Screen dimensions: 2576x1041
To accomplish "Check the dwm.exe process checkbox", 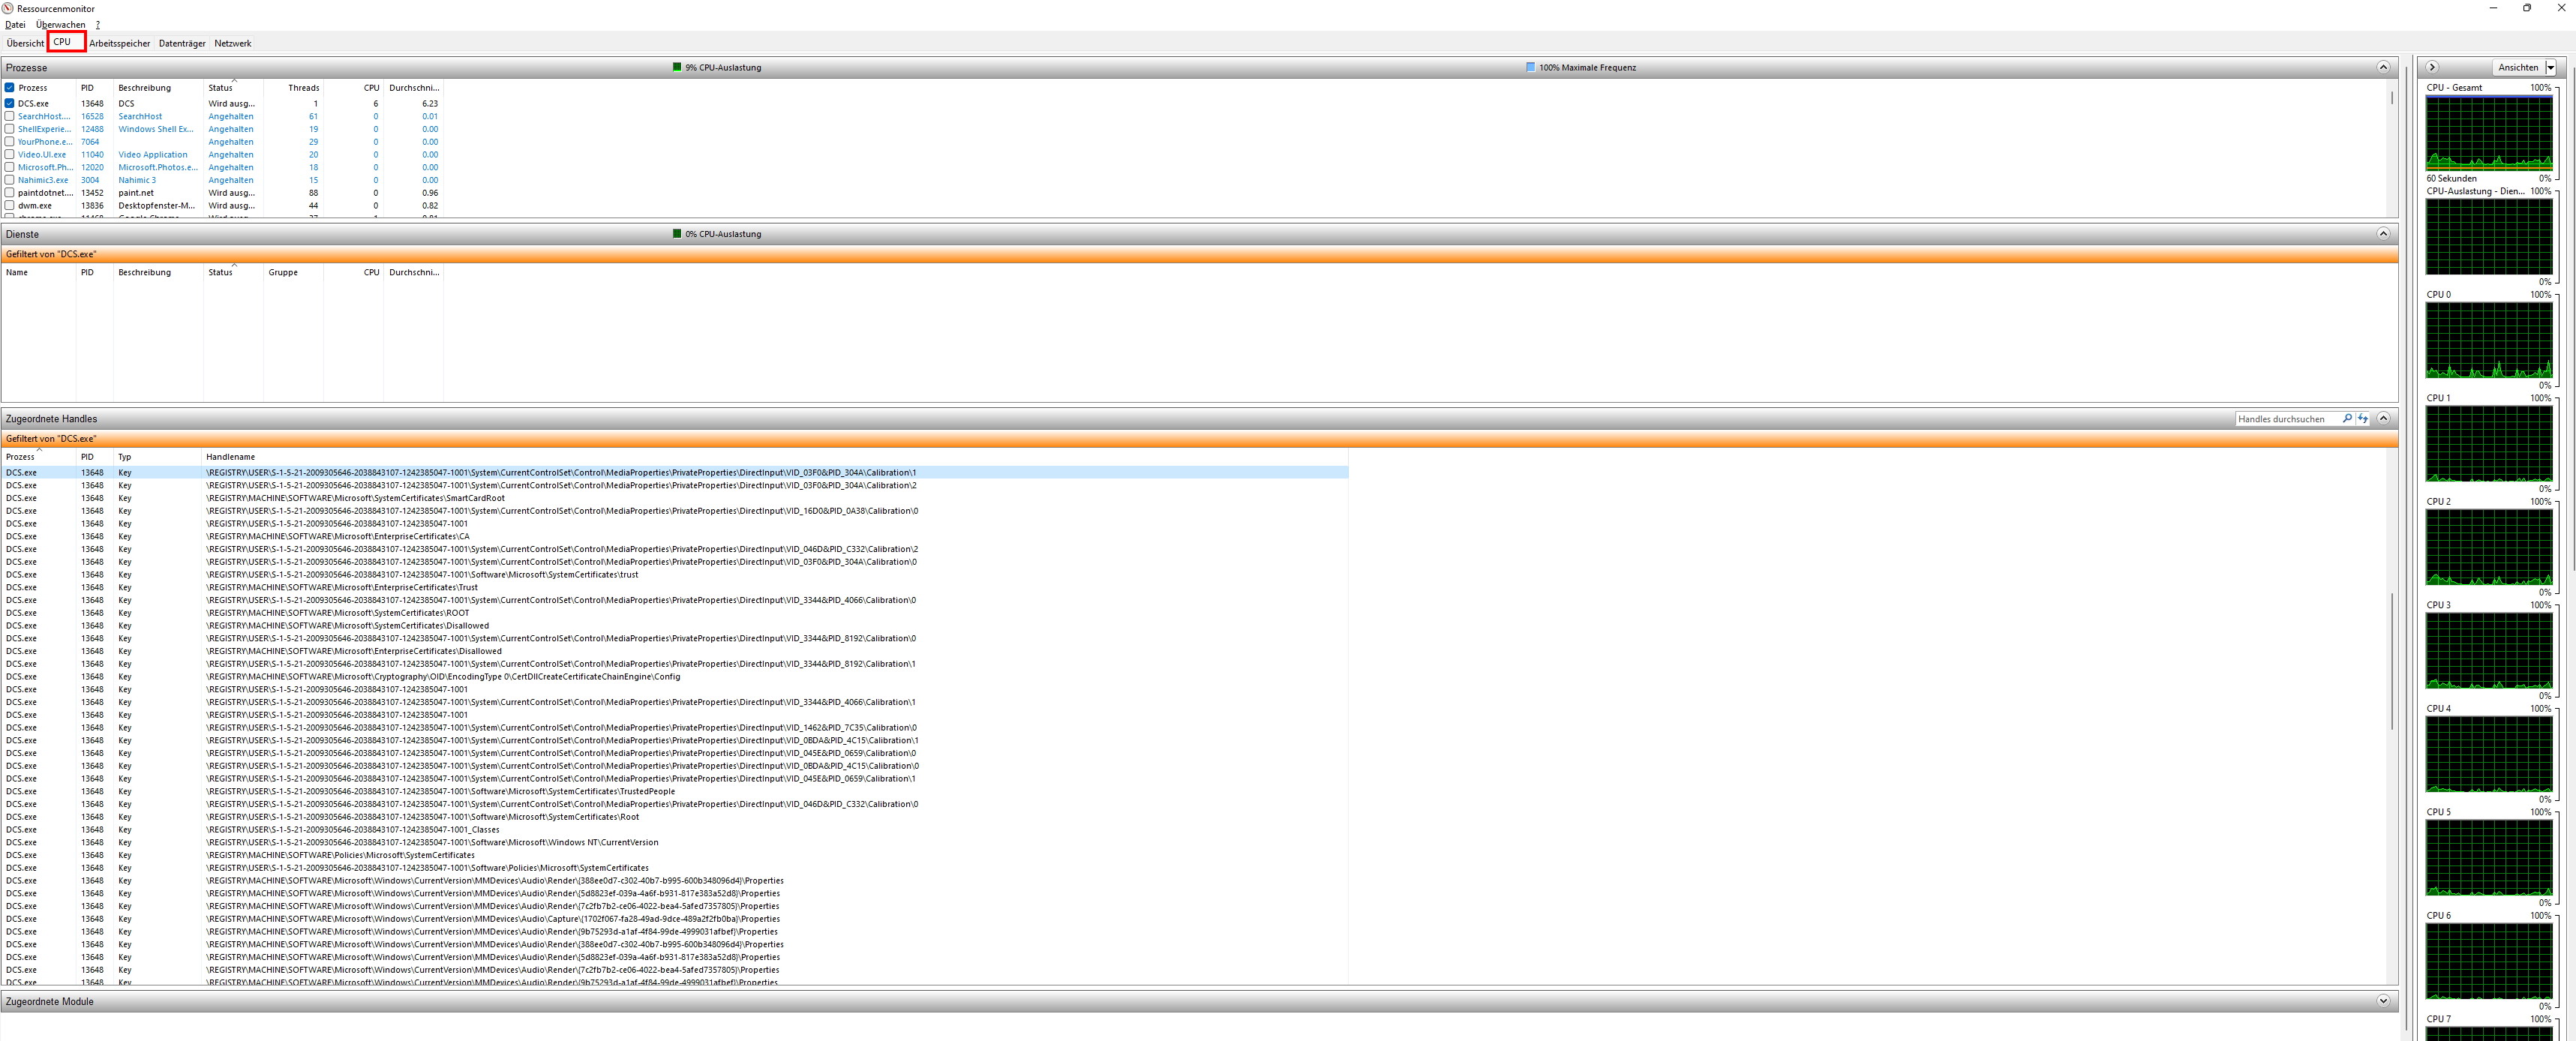I will [10, 206].
